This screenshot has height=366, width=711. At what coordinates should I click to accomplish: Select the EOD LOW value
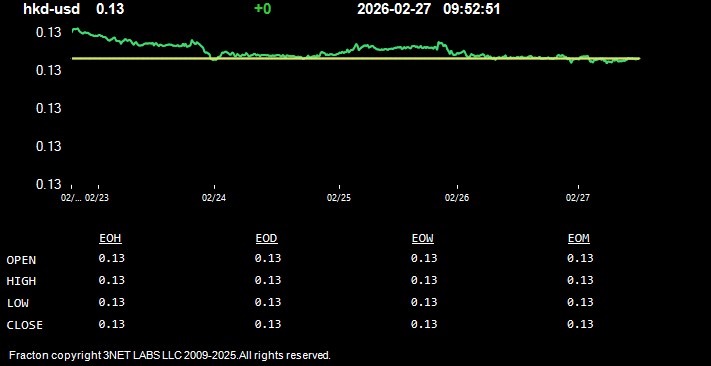pyautogui.click(x=268, y=302)
